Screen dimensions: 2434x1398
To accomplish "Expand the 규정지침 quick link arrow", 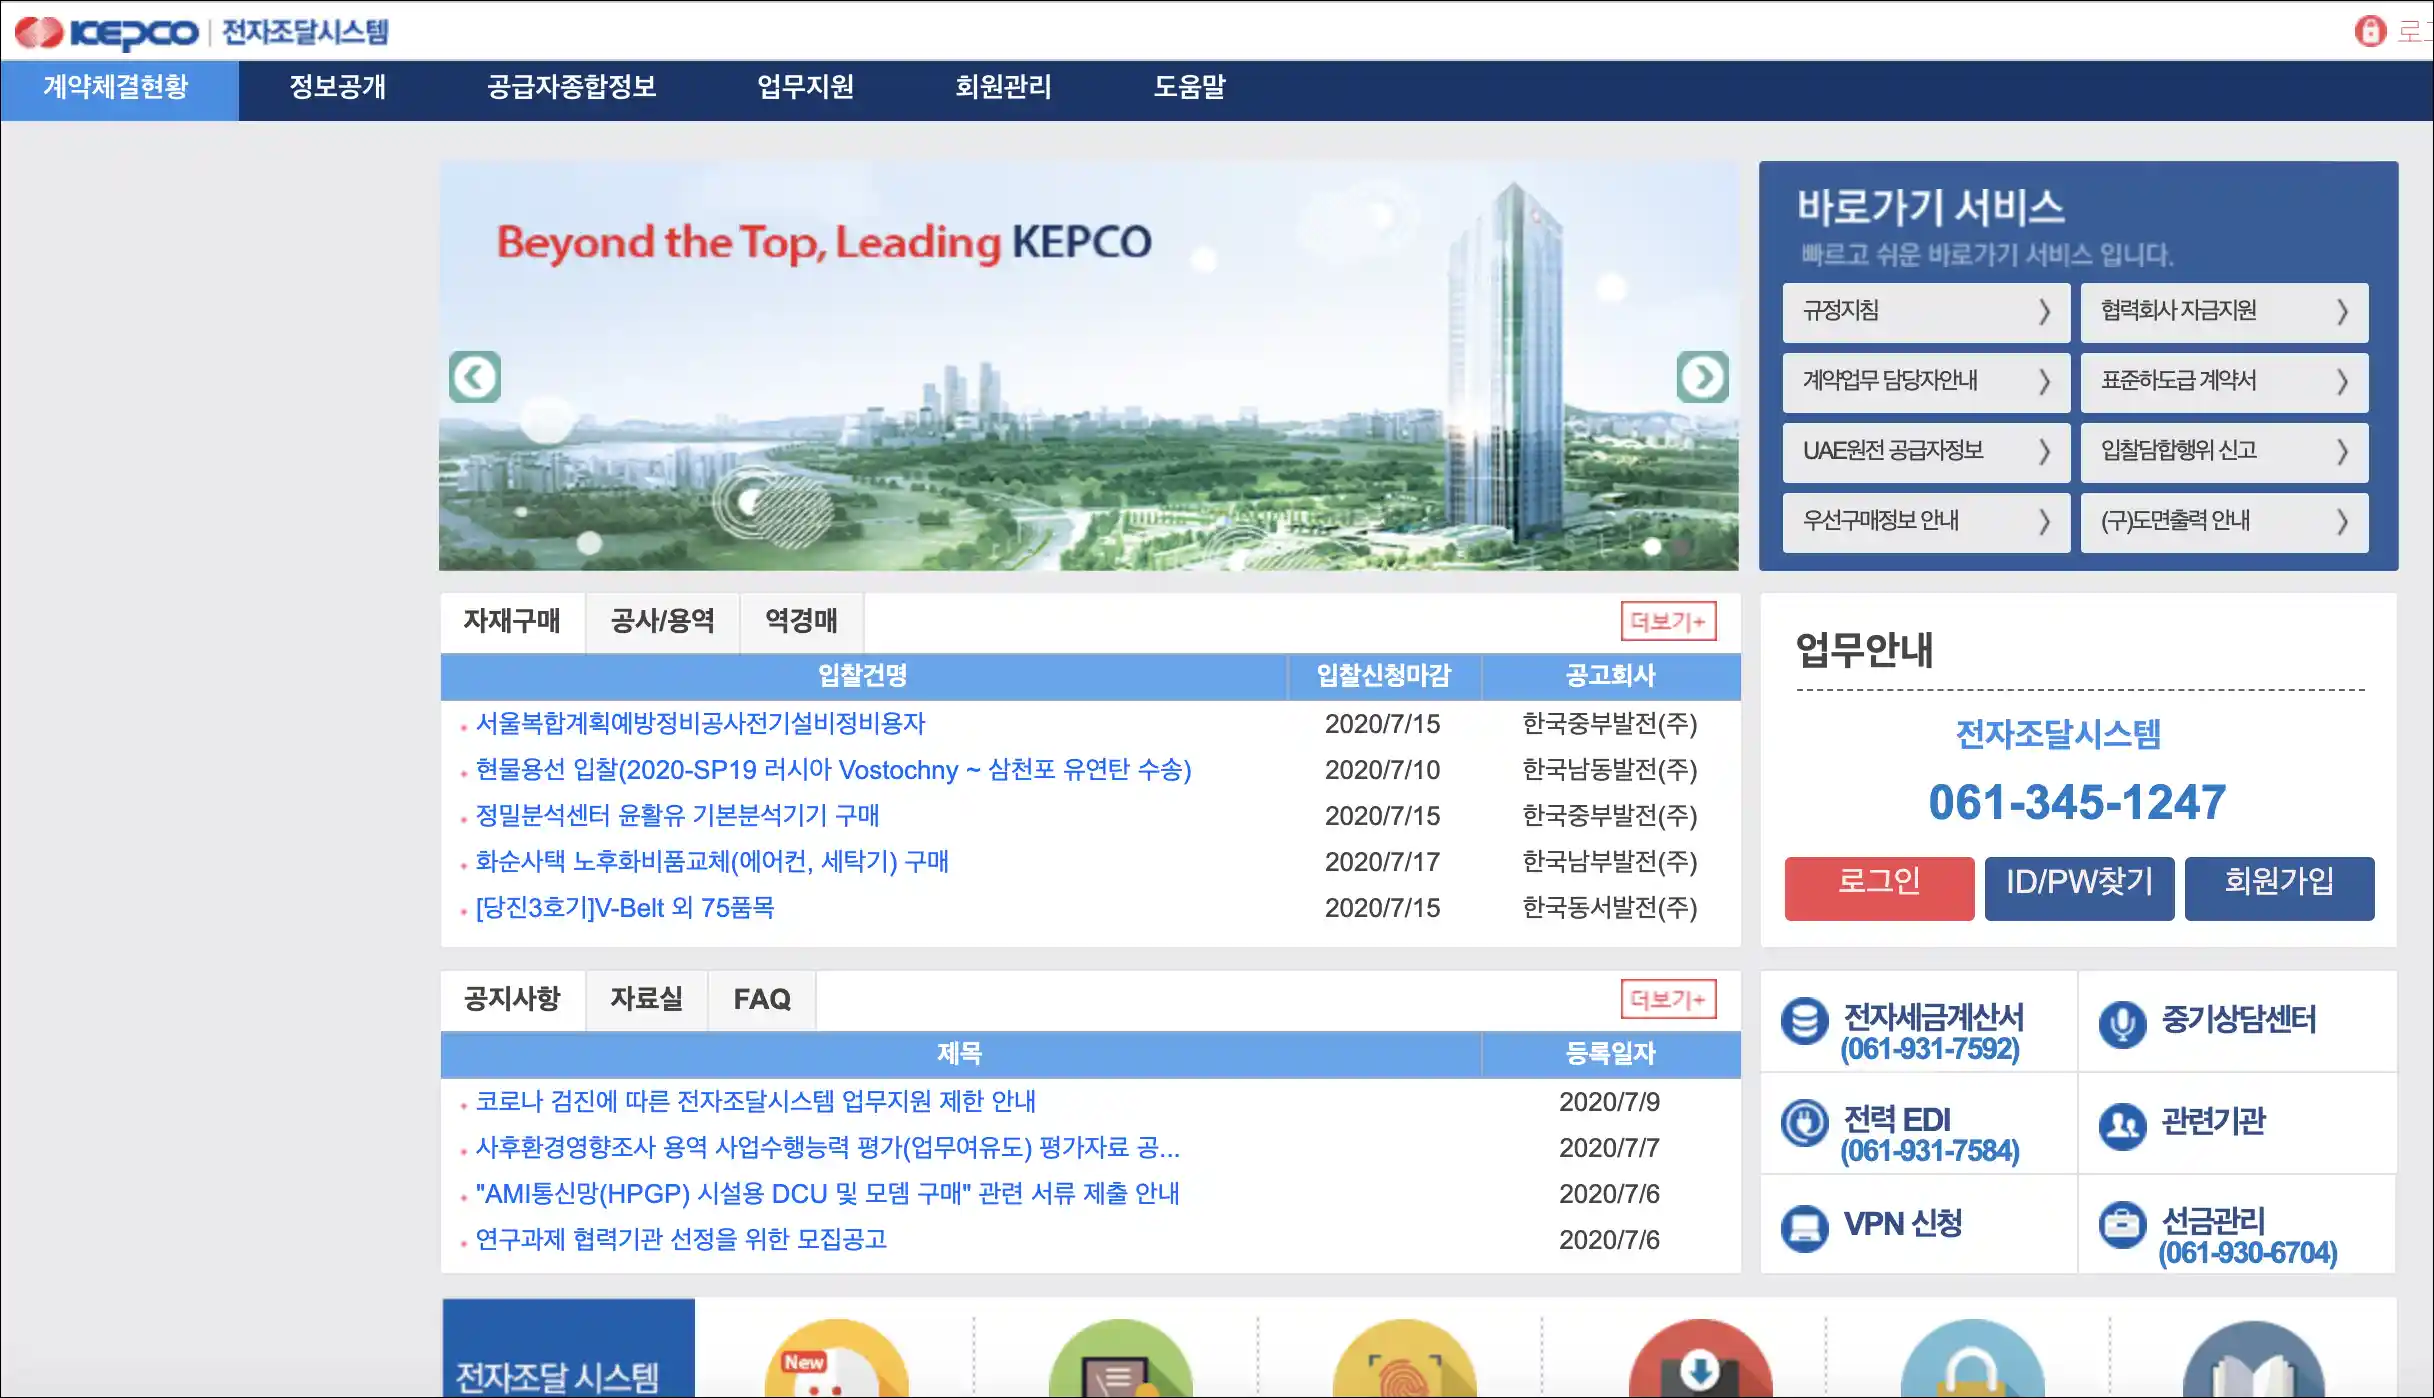I will point(2044,312).
